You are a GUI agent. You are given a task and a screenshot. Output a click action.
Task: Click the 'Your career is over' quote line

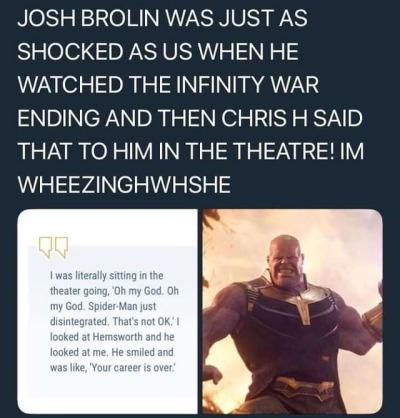[112, 368]
